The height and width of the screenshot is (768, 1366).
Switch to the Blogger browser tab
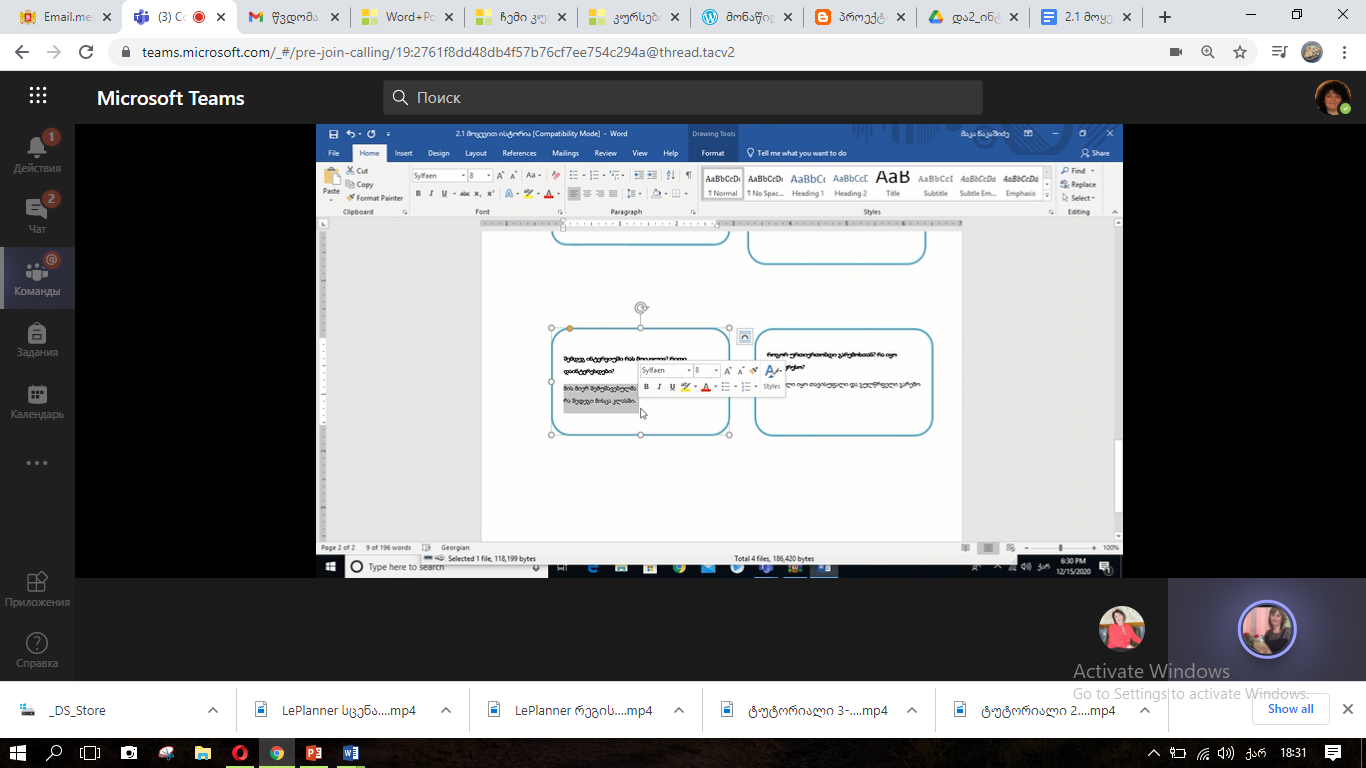tap(860, 17)
